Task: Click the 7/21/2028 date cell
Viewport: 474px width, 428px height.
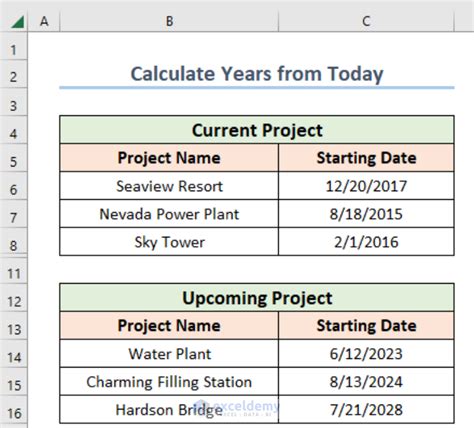Action: click(x=366, y=409)
